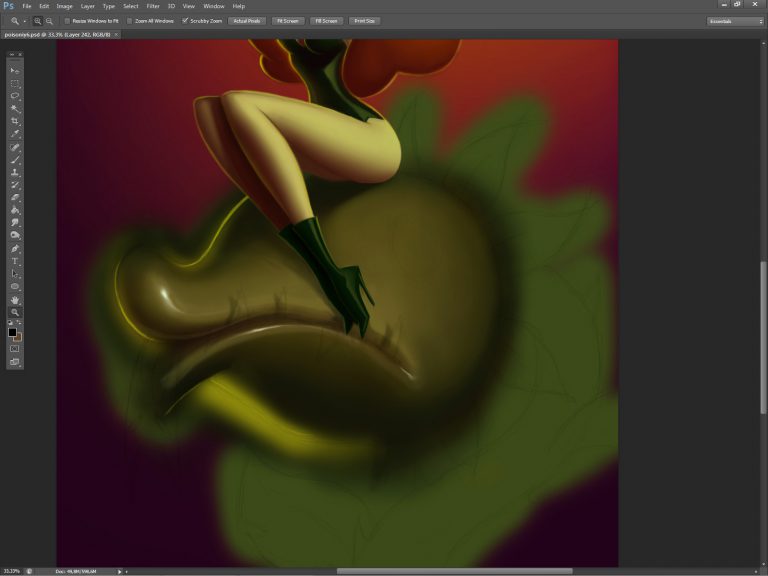The width and height of the screenshot is (768, 576).
Task: Open the Window menu
Action: 214,6
